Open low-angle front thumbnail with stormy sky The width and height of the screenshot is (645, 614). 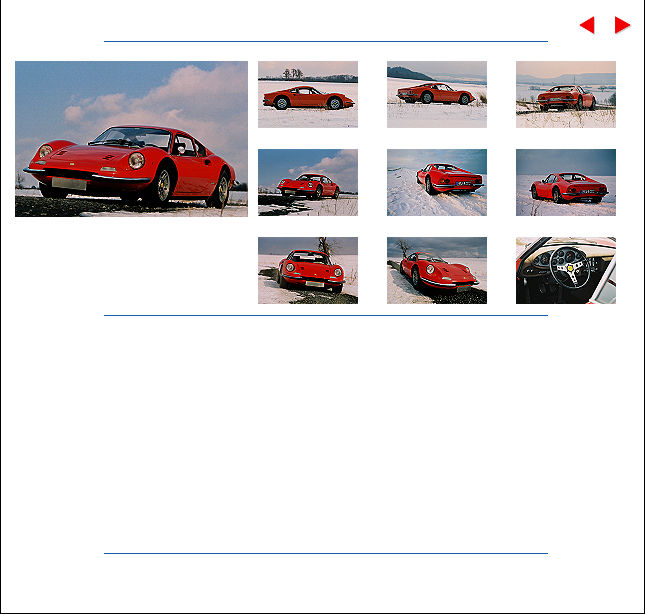click(437, 271)
